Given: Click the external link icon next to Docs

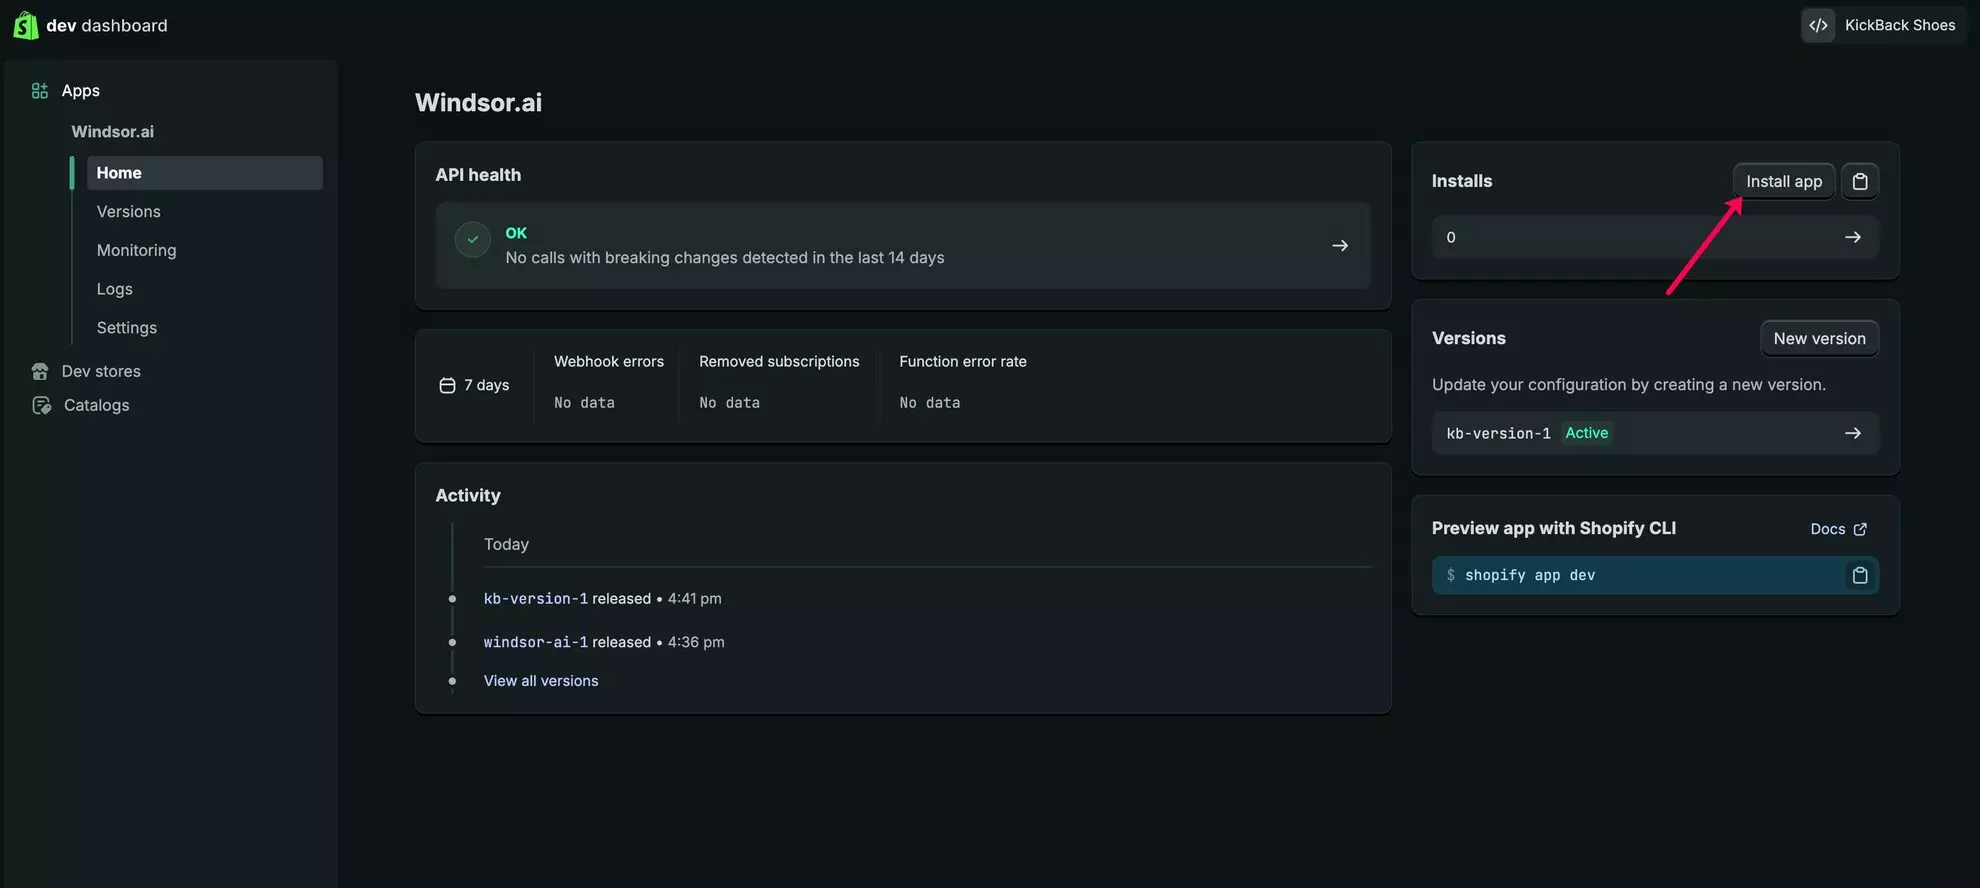Looking at the screenshot, I should [1860, 529].
